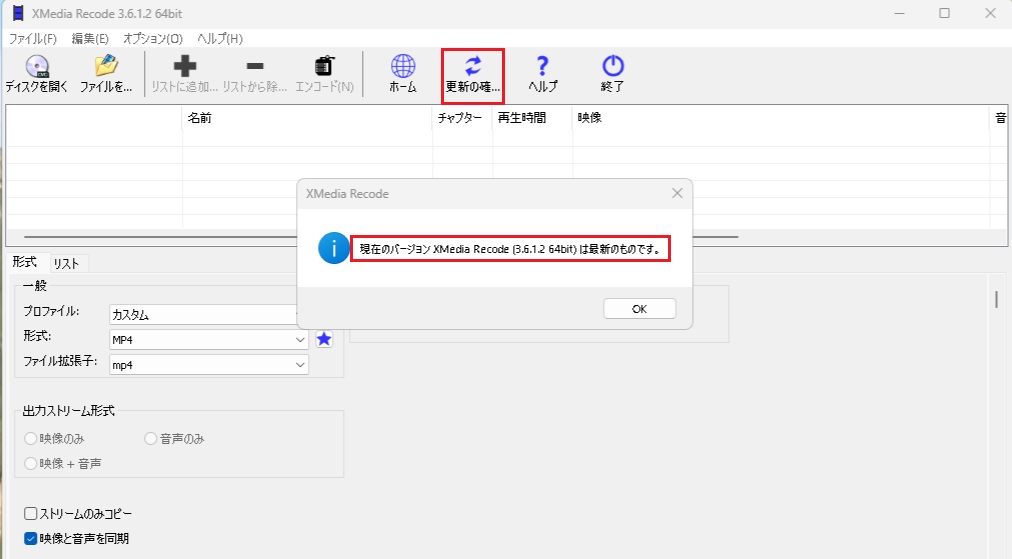Click the Add to list (リストに追加) plus icon
The image size is (1012, 559).
(185, 66)
